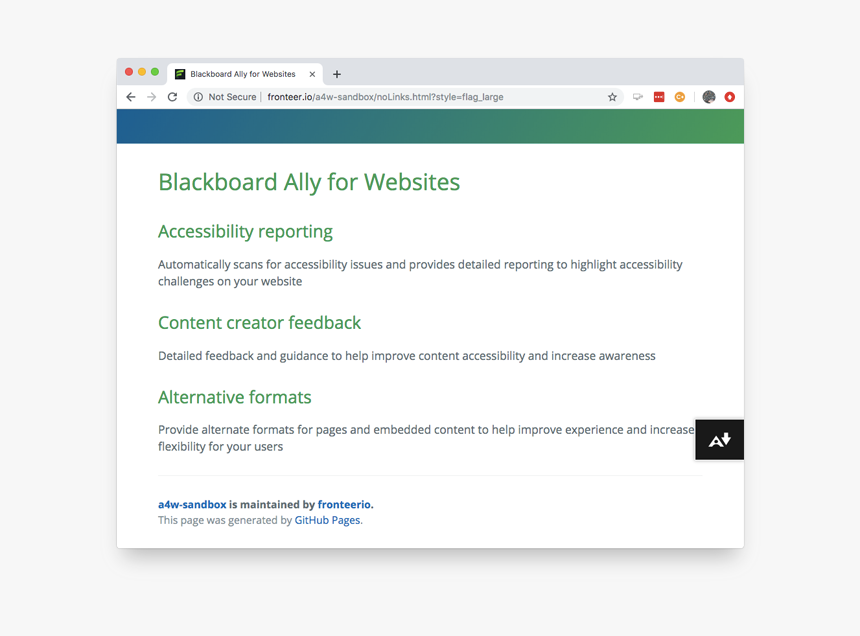Viewport: 860px width, 636px height.
Task: Click paragraph starting 'Provide alternate formats'
Action: [426, 438]
